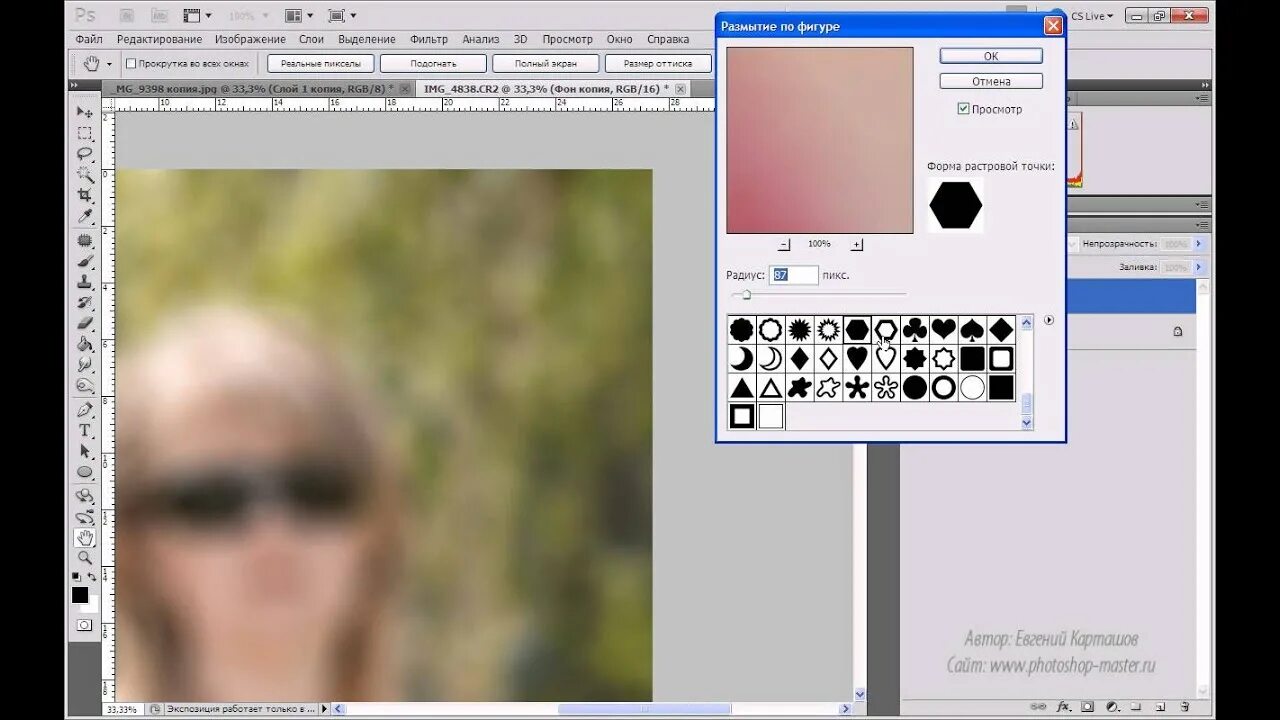
Task: Choose the filled crescent moon shape
Action: click(x=741, y=359)
